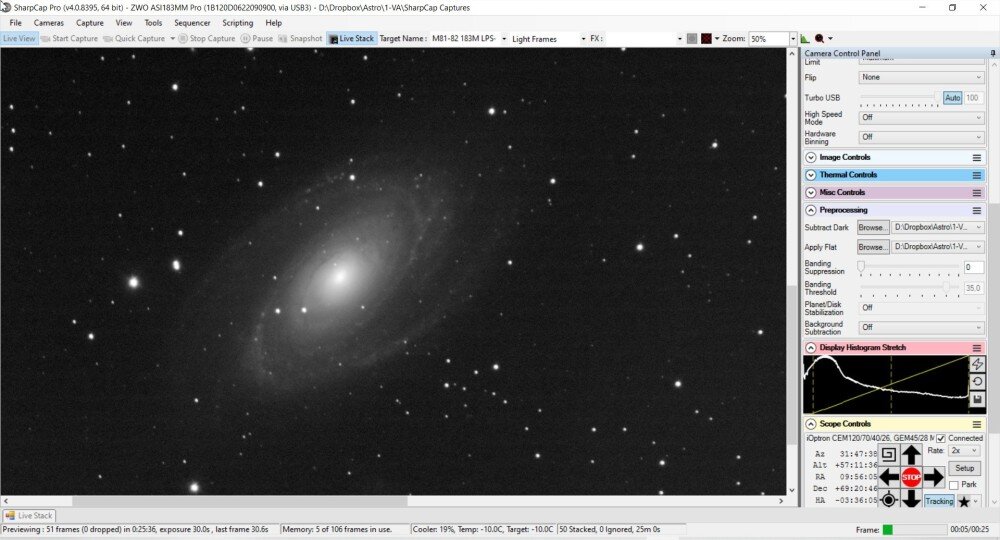The height and width of the screenshot is (540, 1000).
Task: Open the Preprocessing hamburger menu
Action: (976, 210)
